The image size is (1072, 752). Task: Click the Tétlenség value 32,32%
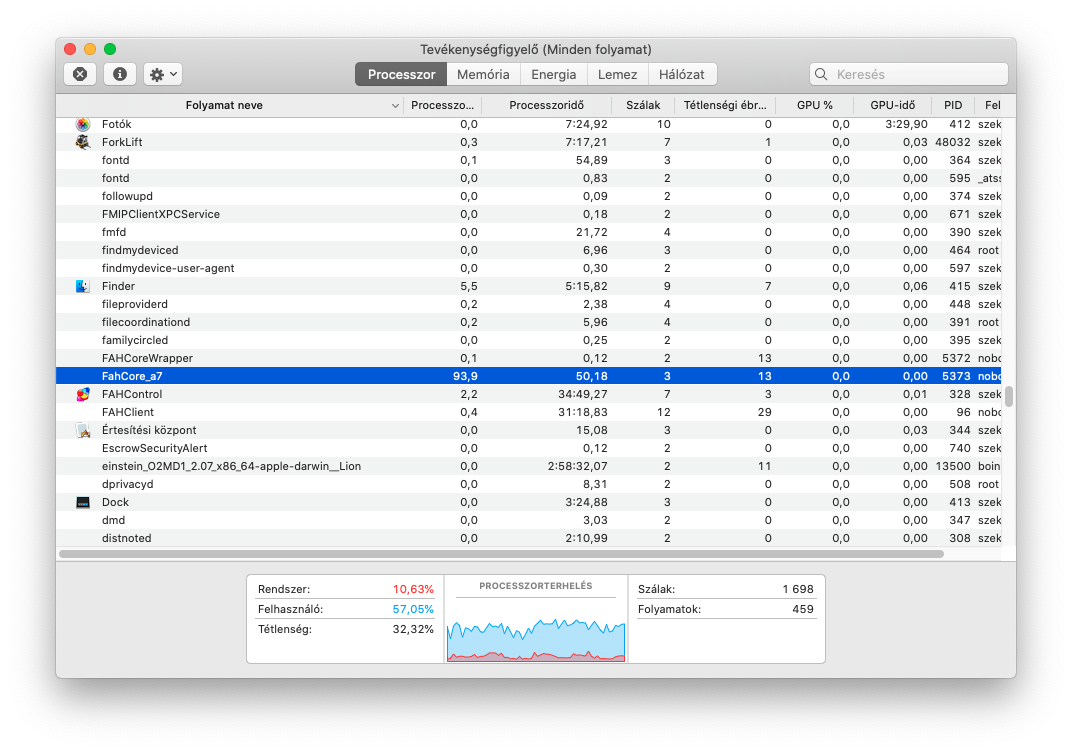(413, 630)
